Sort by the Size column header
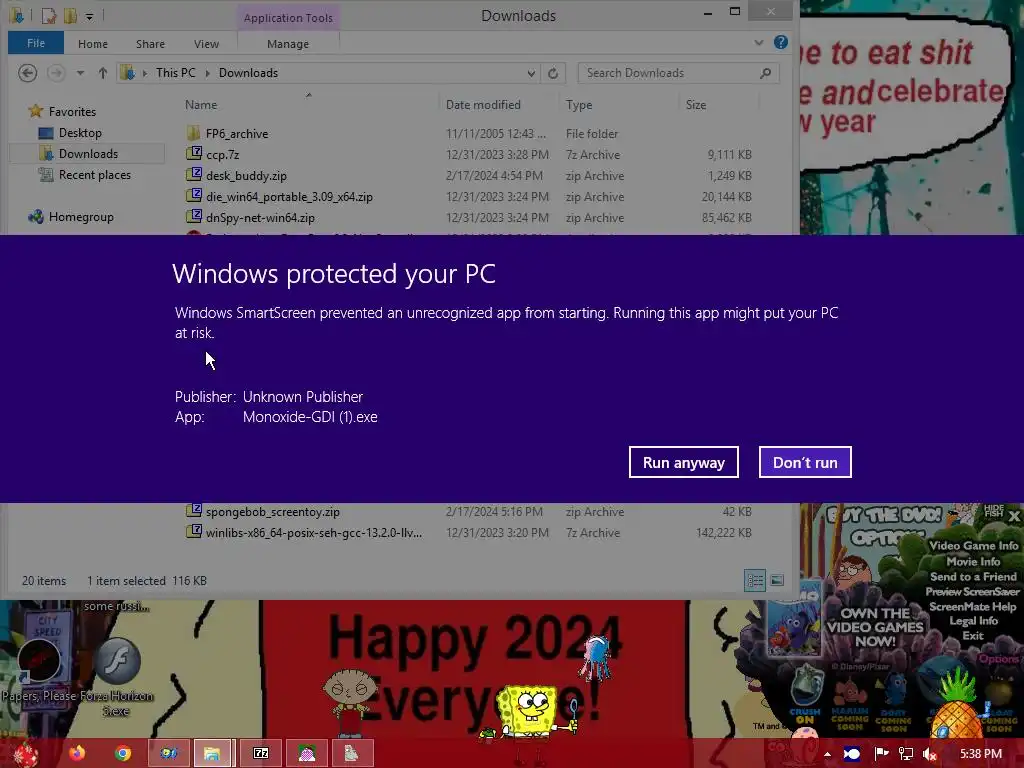This screenshot has height=768, width=1024. [x=696, y=104]
